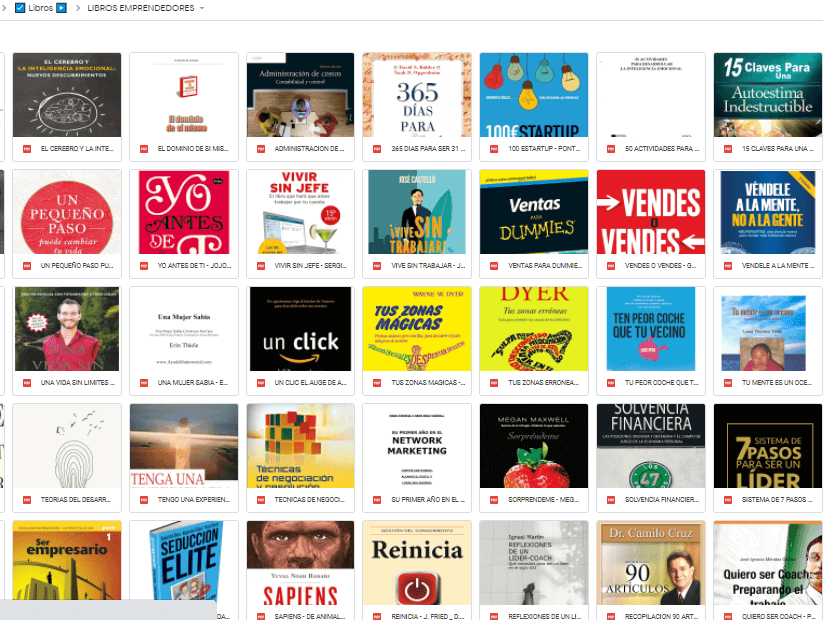
Task: Click PDF icon next to SAPIENS file name
Action: (261, 616)
